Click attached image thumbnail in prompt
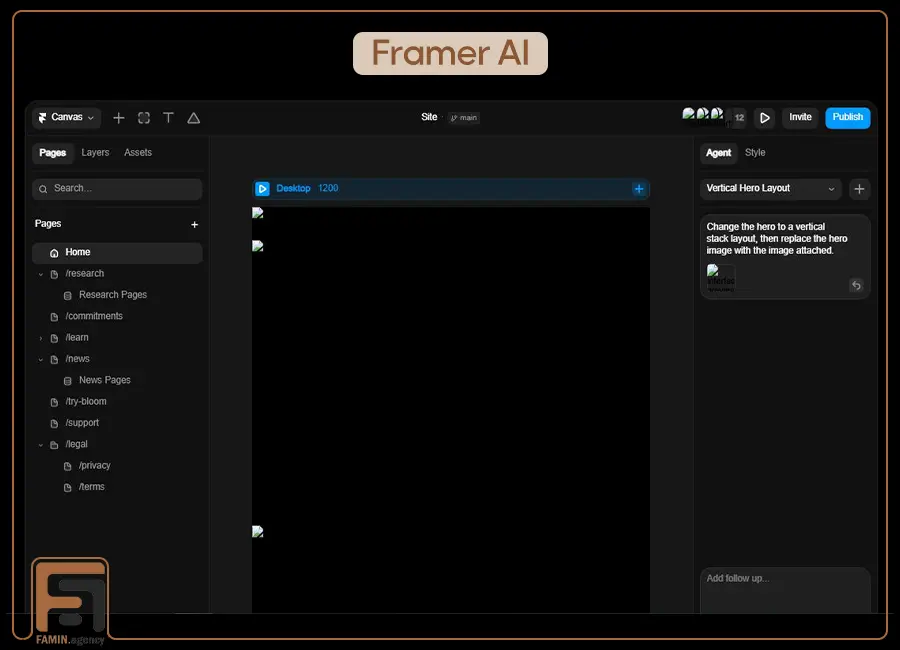The height and width of the screenshot is (650, 900). [x=721, y=278]
